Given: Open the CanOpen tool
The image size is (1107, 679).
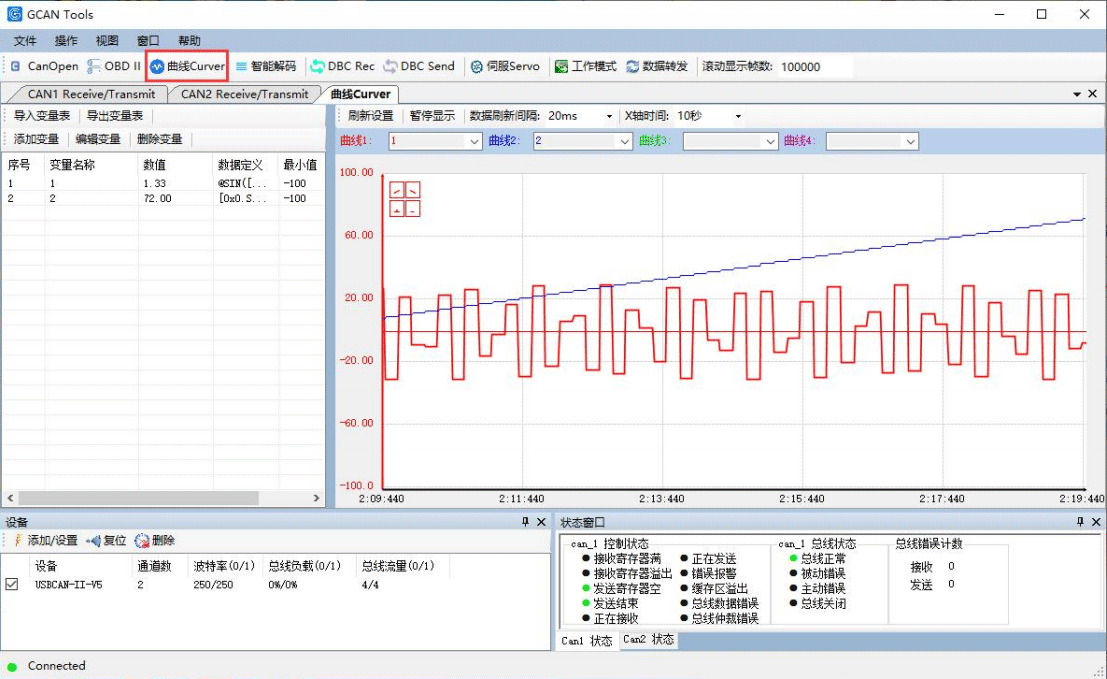Looking at the screenshot, I should (44, 66).
